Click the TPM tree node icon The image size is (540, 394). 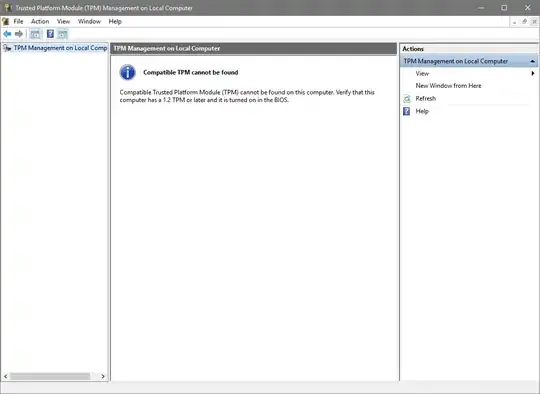[7, 48]
